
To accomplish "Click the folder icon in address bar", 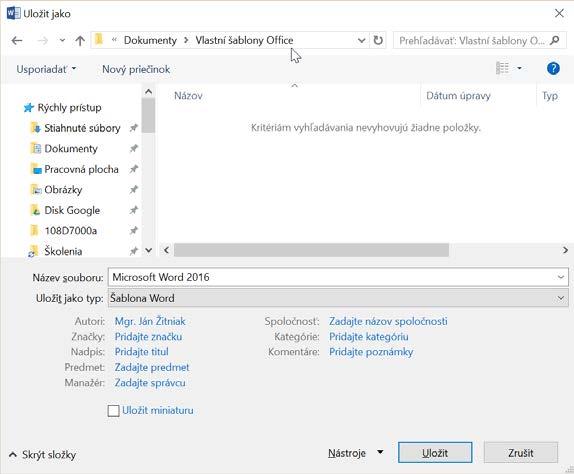I will [99, 40].
